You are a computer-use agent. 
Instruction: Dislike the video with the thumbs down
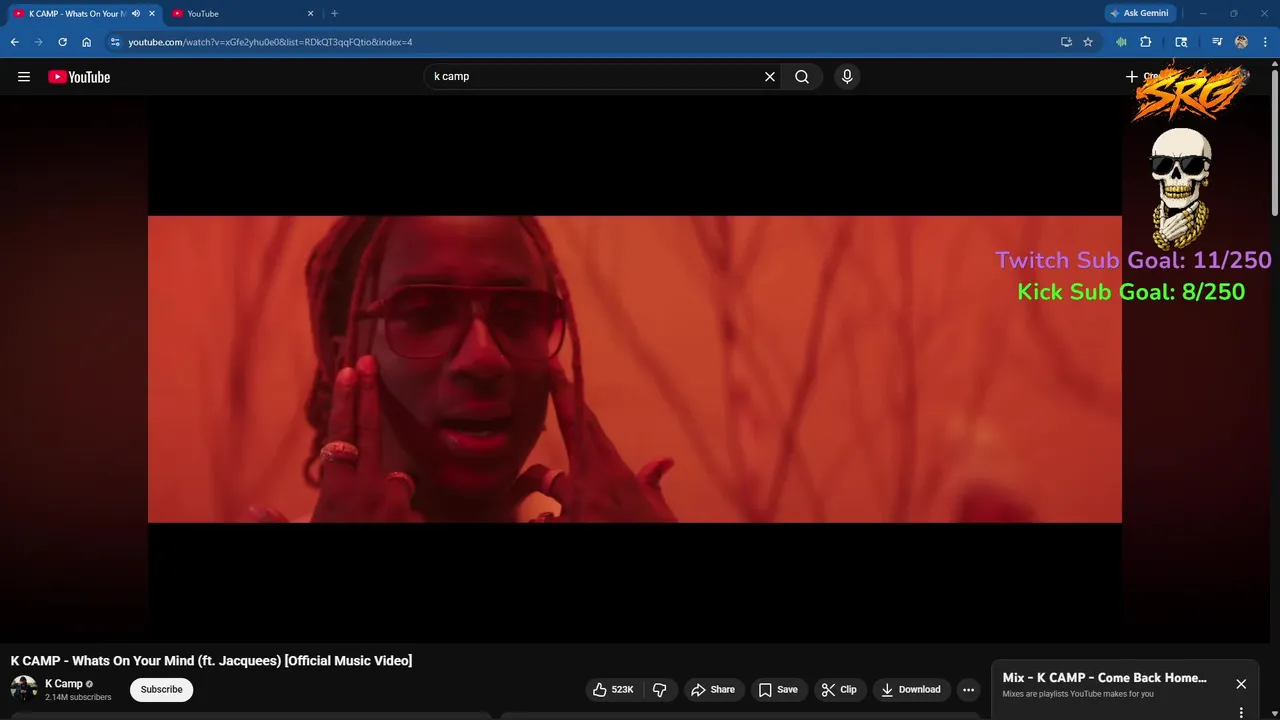(x=660, y=690)
